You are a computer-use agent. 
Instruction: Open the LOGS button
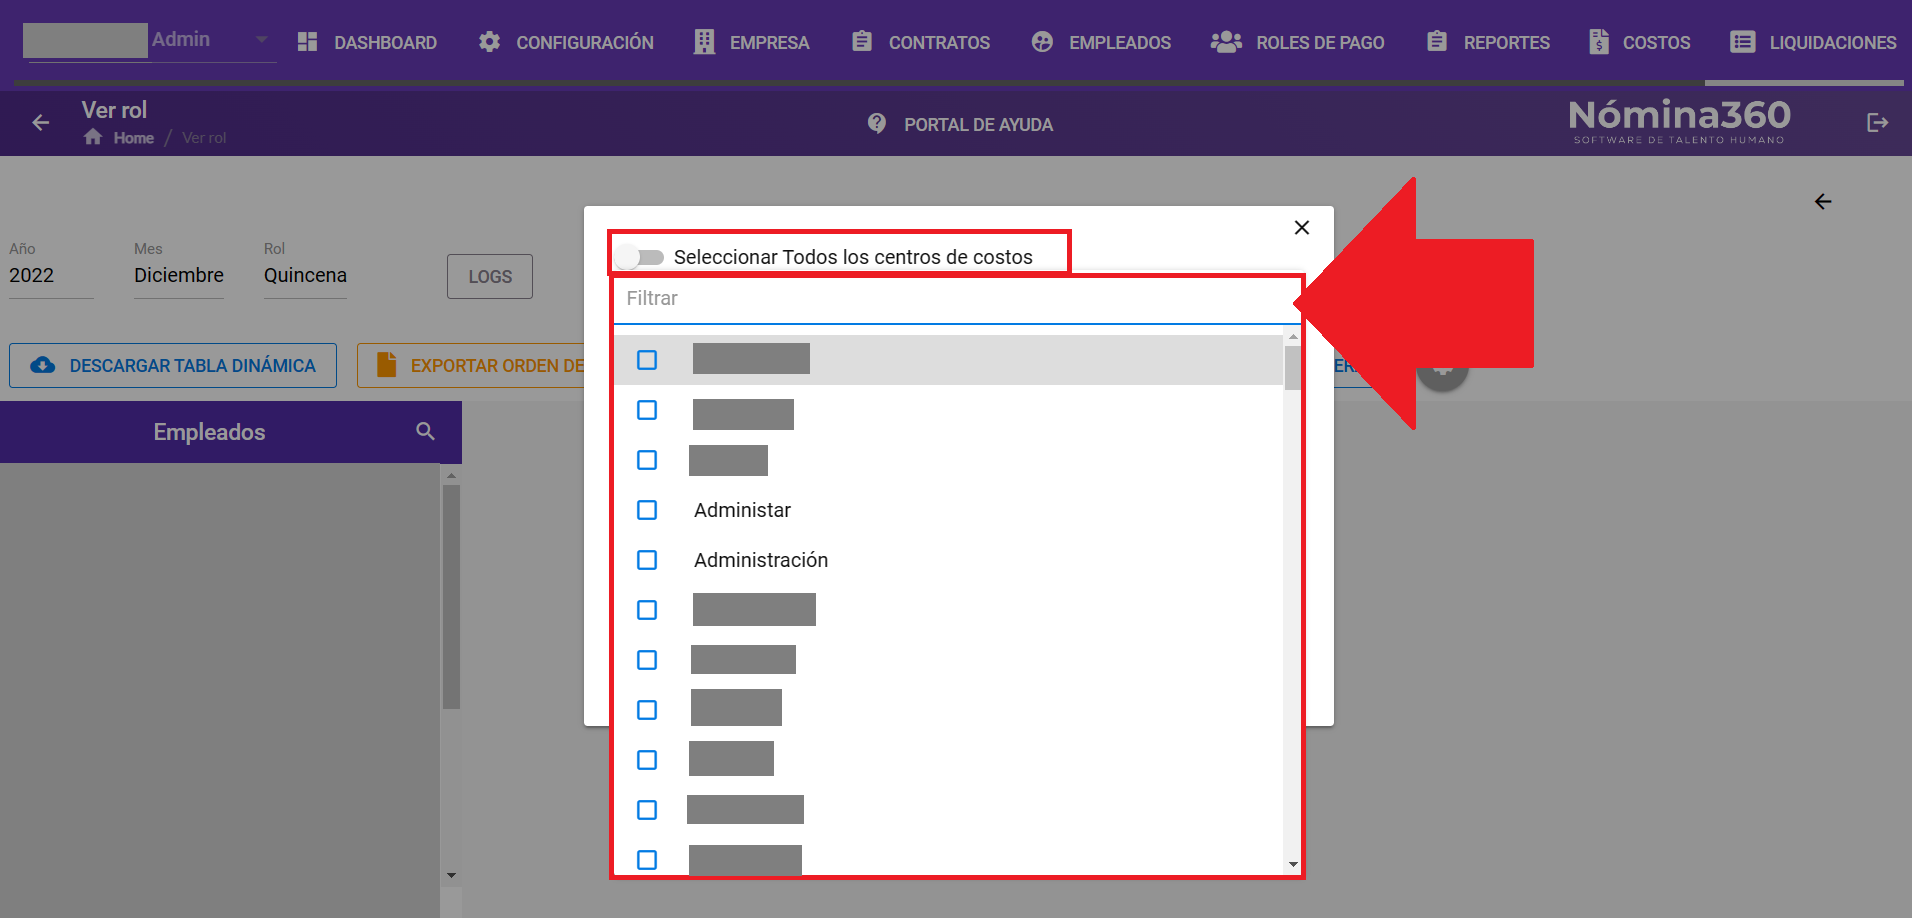(x=490, y=277)
